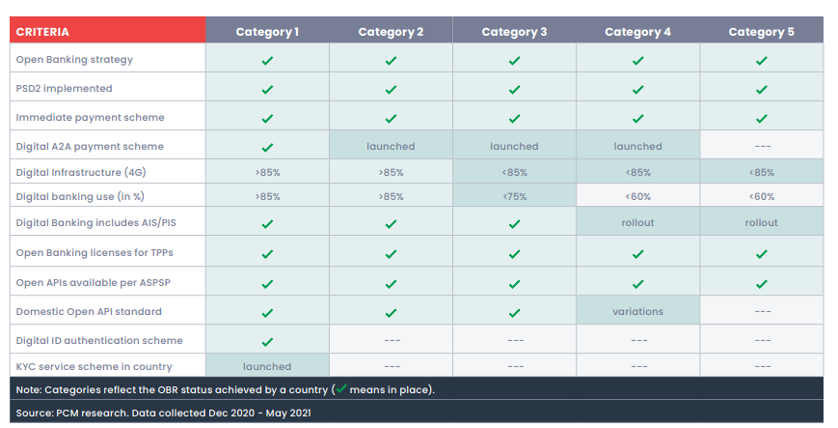Click Category 4 checkmark for Open Banking licenses for TPPs
This screenshot has height=428, width=838.
(x=638, y=254)
